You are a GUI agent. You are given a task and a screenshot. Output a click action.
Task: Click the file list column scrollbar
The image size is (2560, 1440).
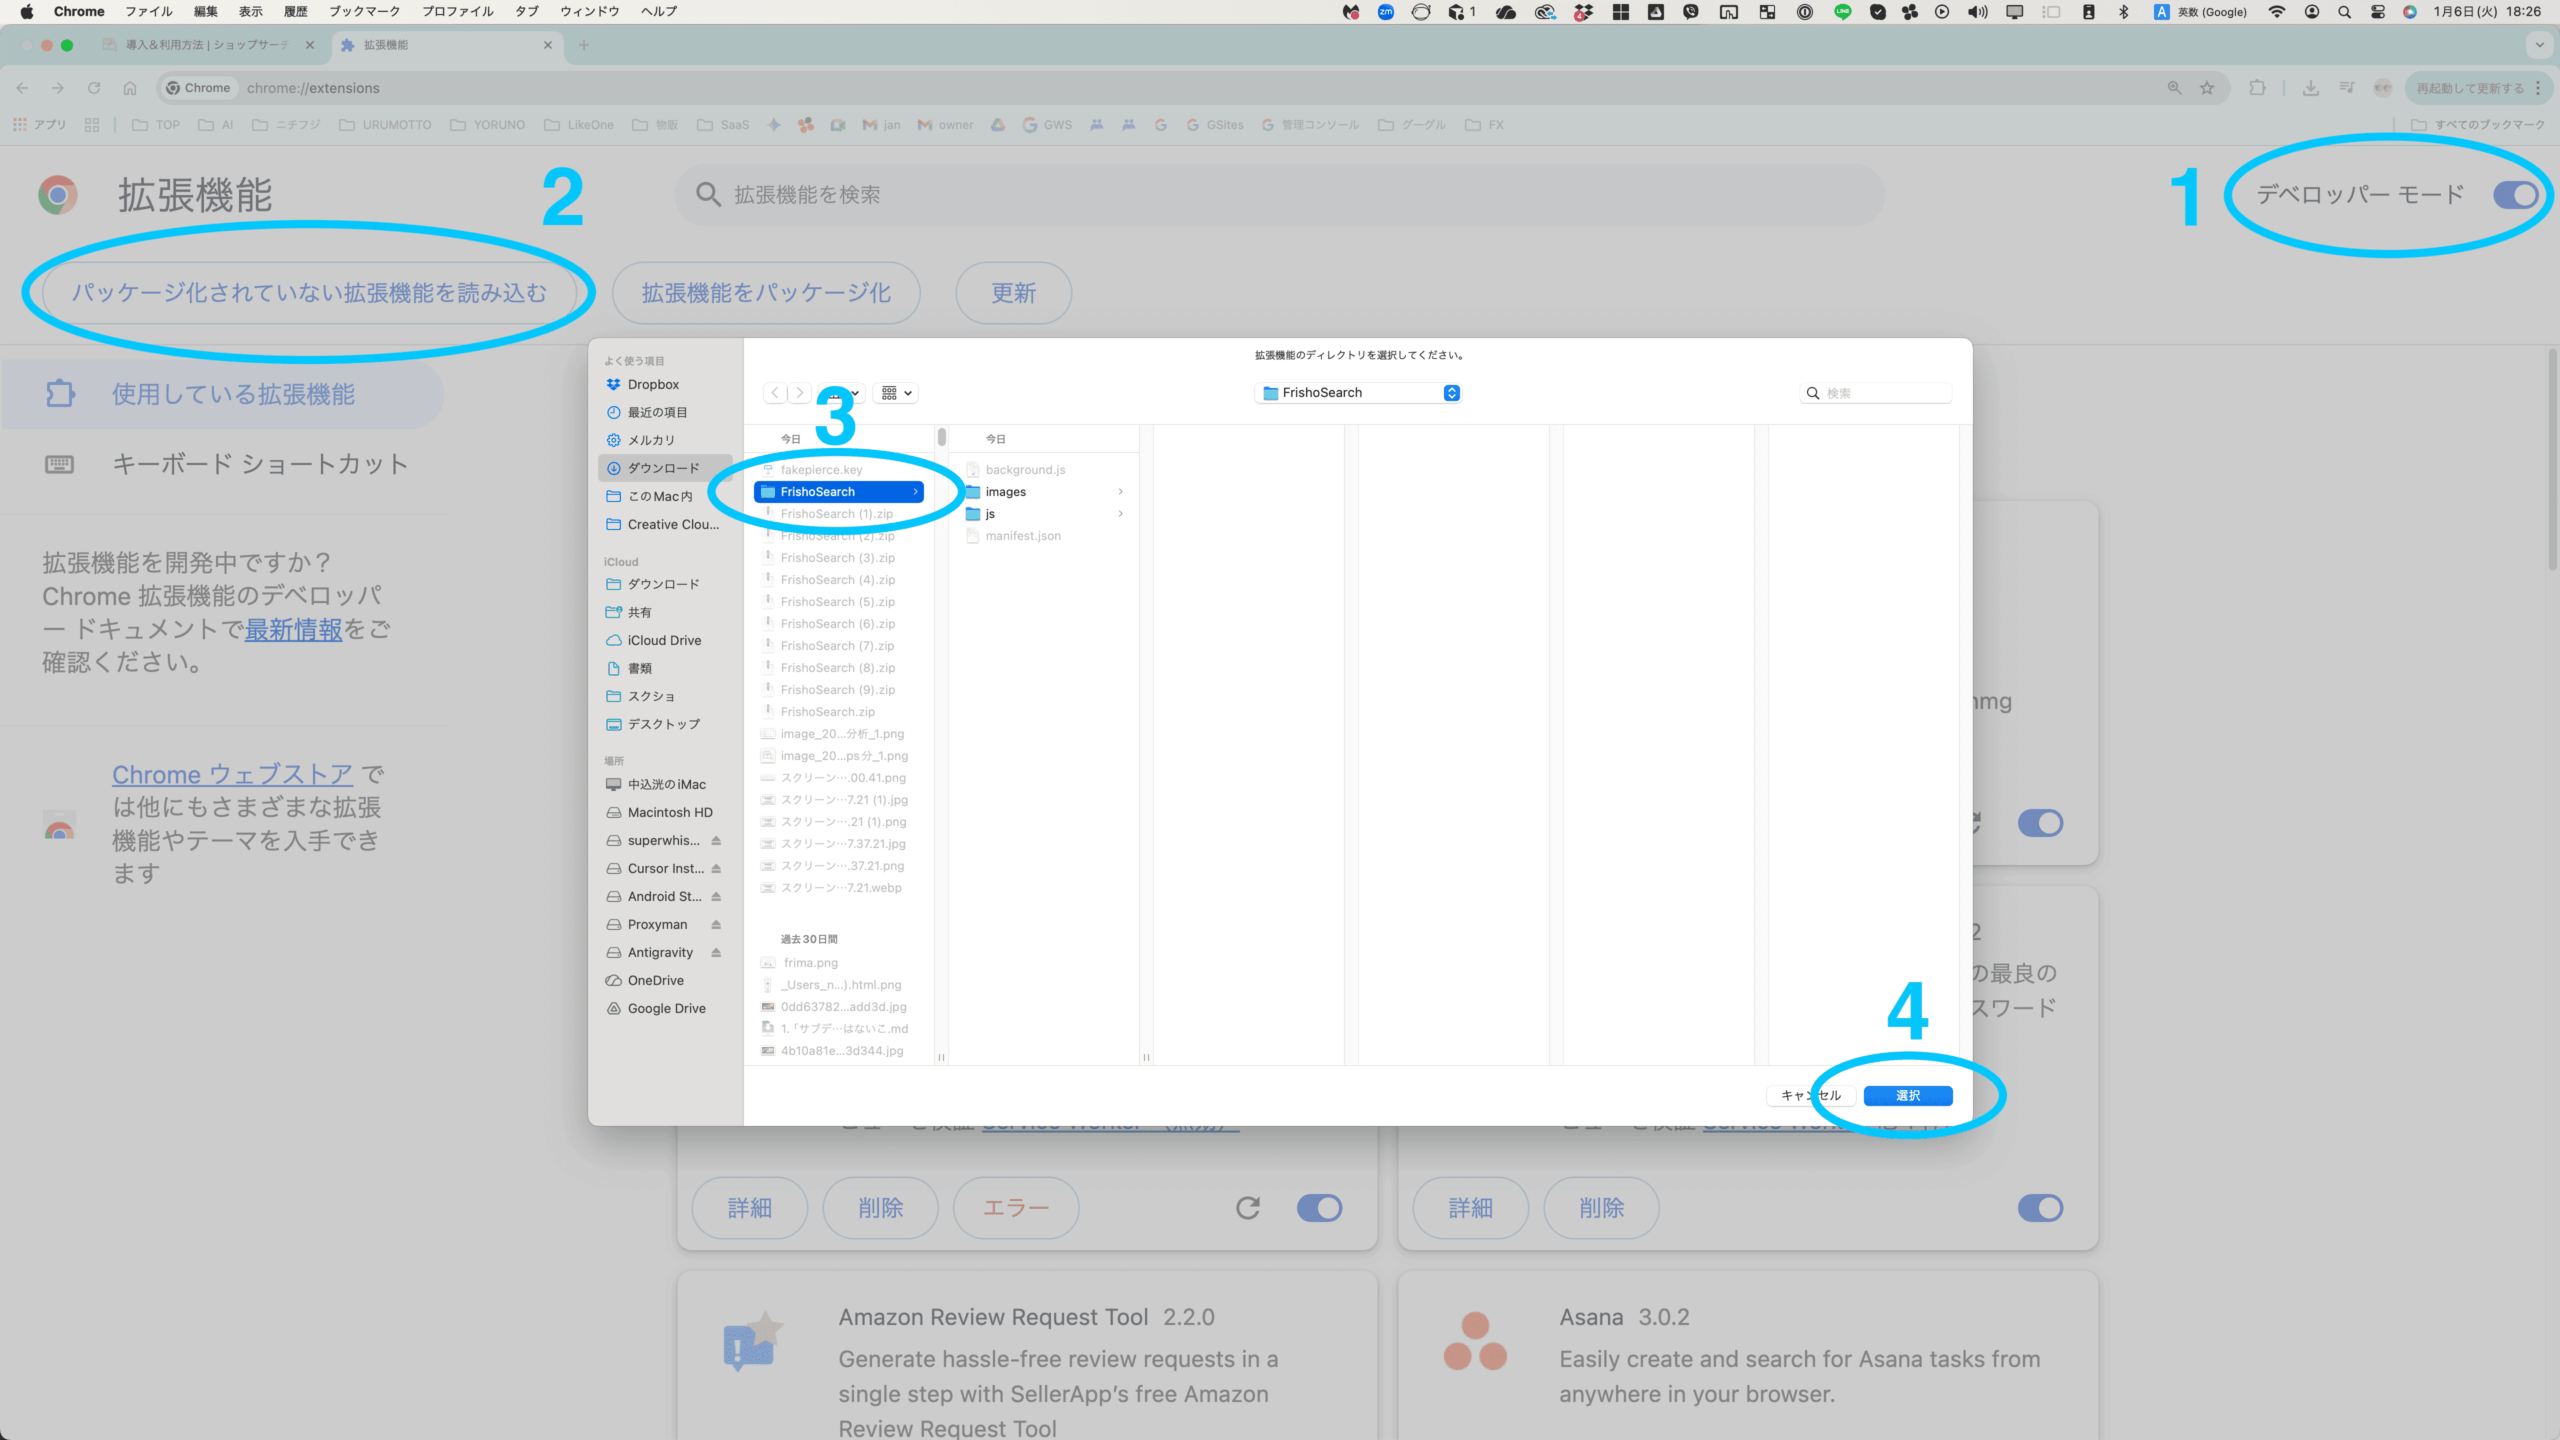pos(941,437)
